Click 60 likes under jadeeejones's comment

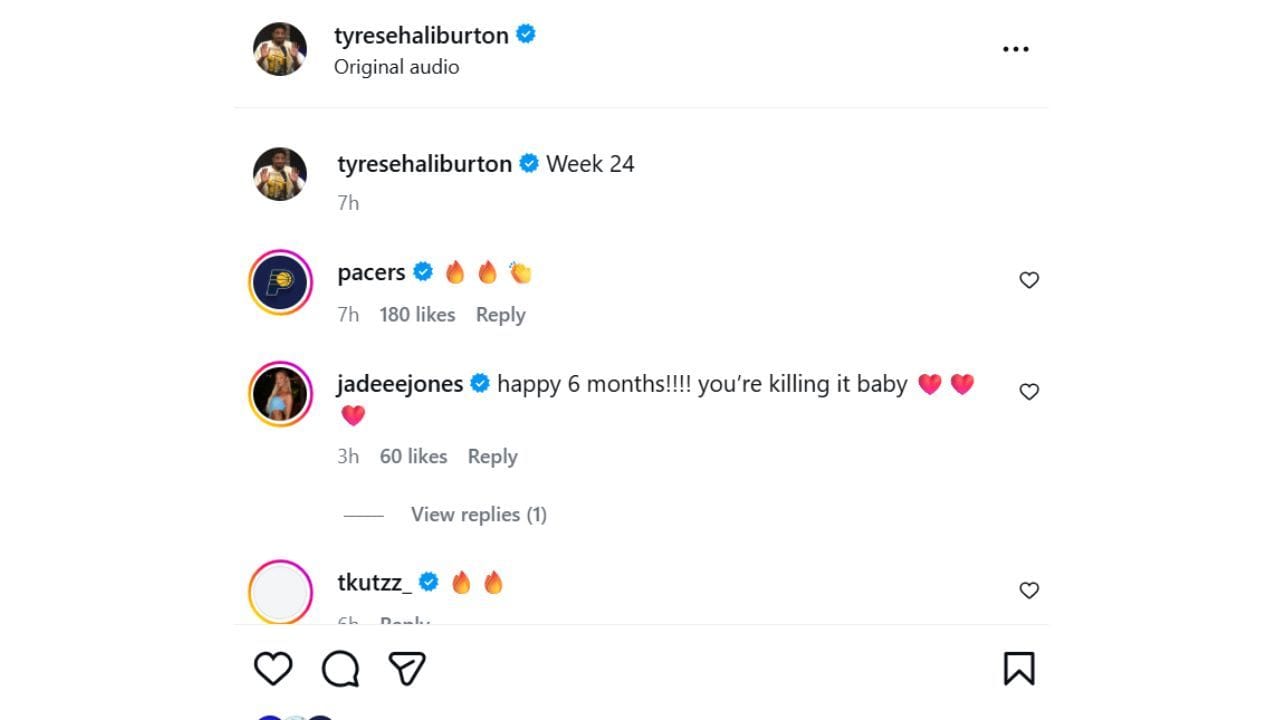(412, 456)
